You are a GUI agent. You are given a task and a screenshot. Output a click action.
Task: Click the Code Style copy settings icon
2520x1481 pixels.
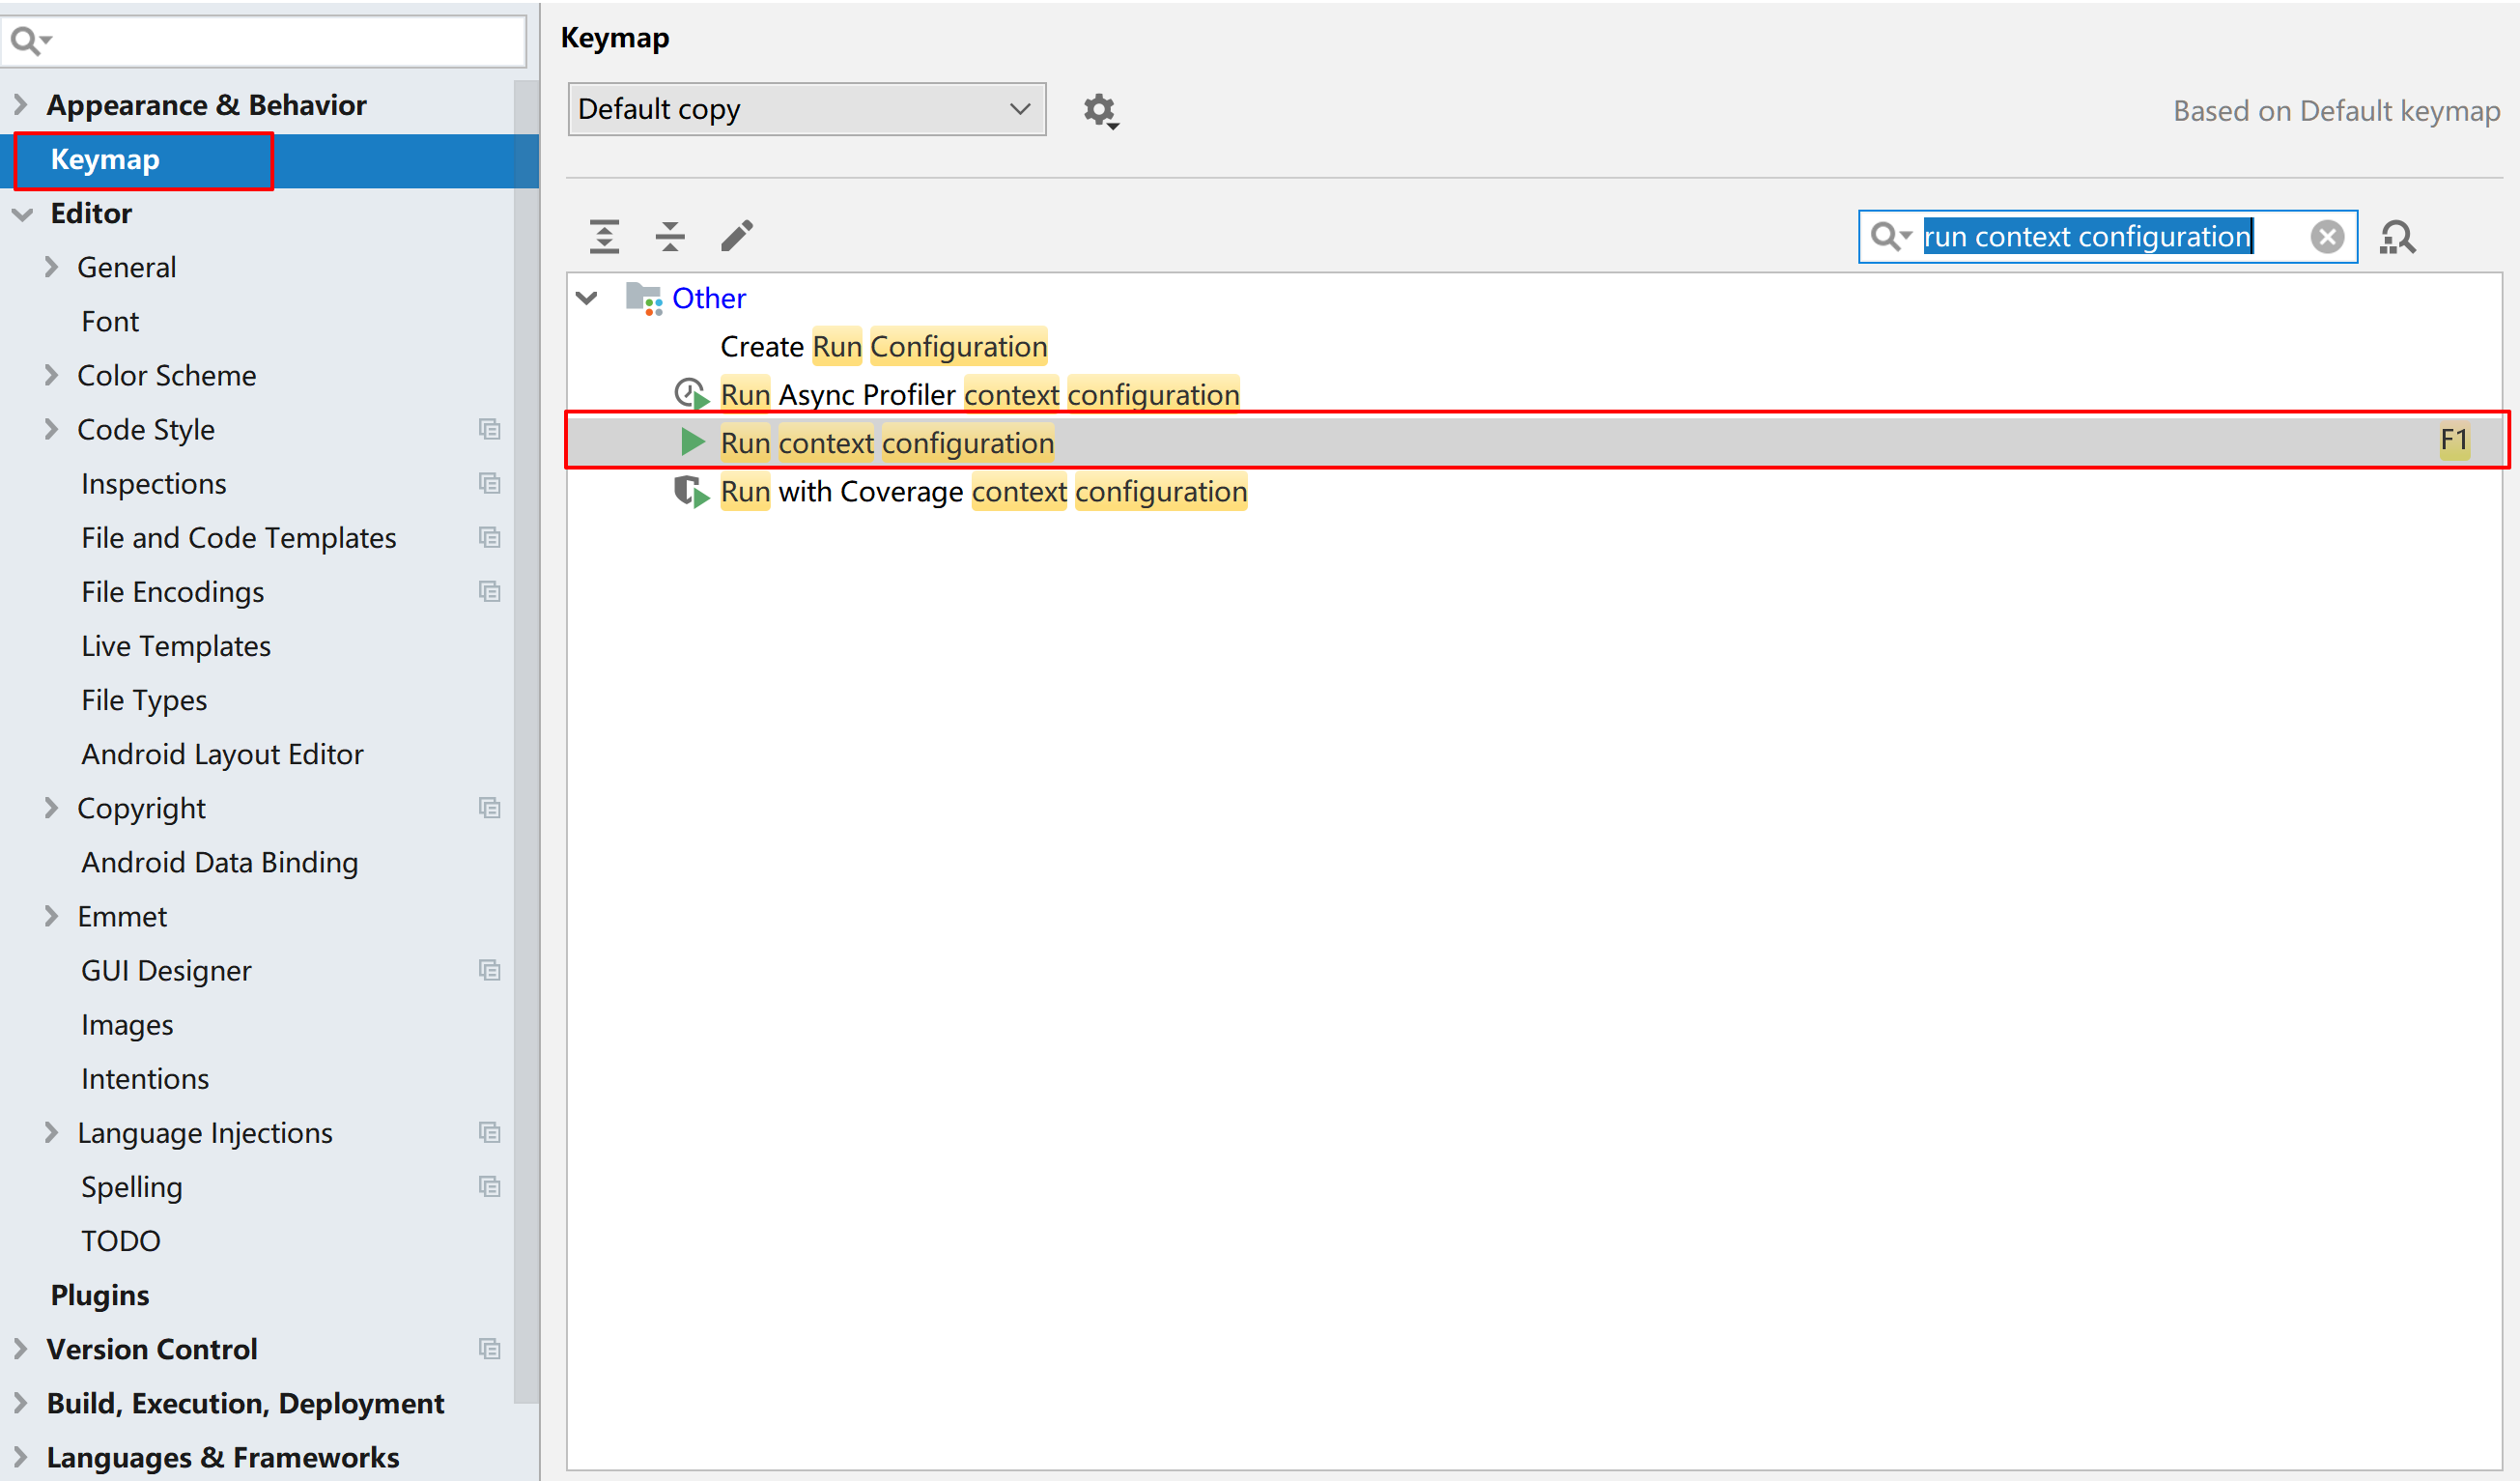pos(489,430)
